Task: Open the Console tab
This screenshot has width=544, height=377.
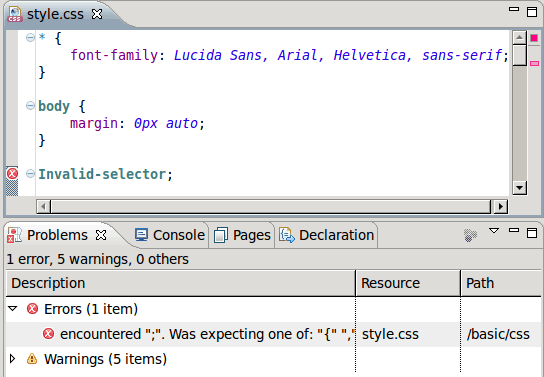Action: 170,235
